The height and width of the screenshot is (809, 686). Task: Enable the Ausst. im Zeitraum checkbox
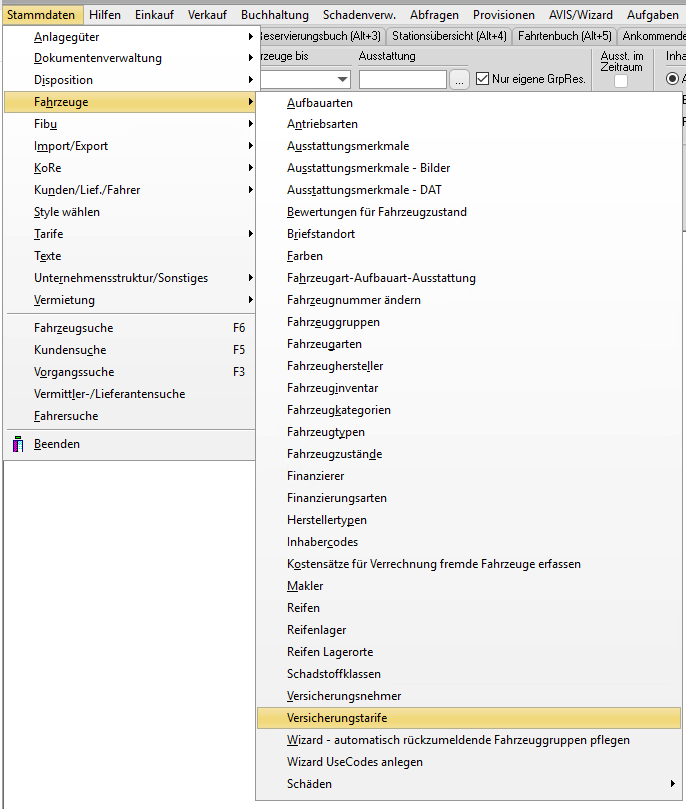(621, 82)
